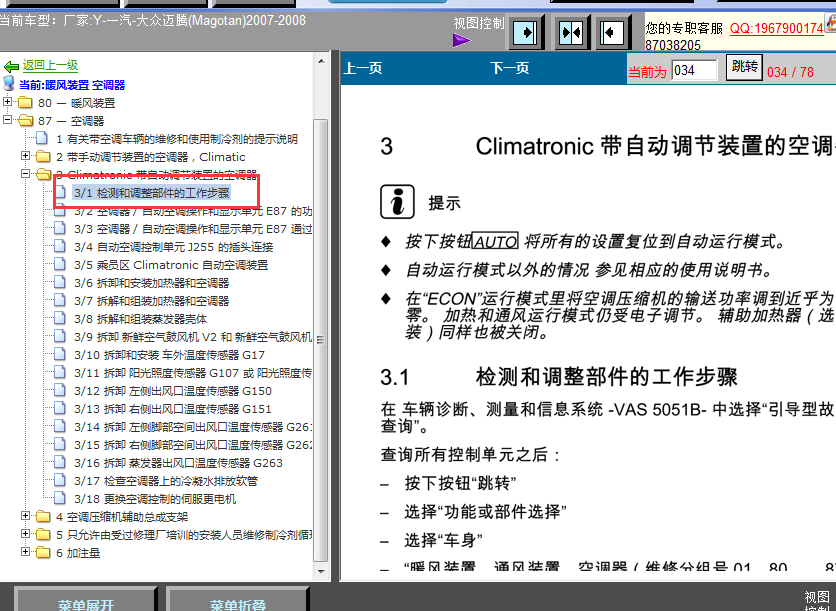
Task: Open 3/3 空调器 自动空调操作和显示单元 E87 通过
Action: point(193,229)
